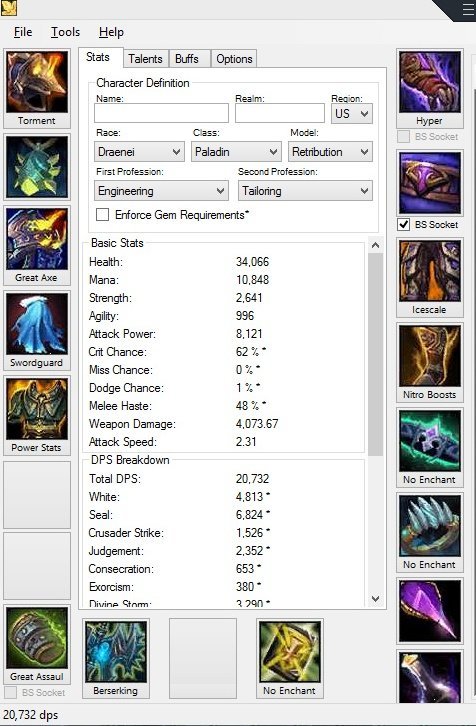The image size is (476, 726).
Task: Select the skull ring No Enchant slot
Action: [430, 448]
